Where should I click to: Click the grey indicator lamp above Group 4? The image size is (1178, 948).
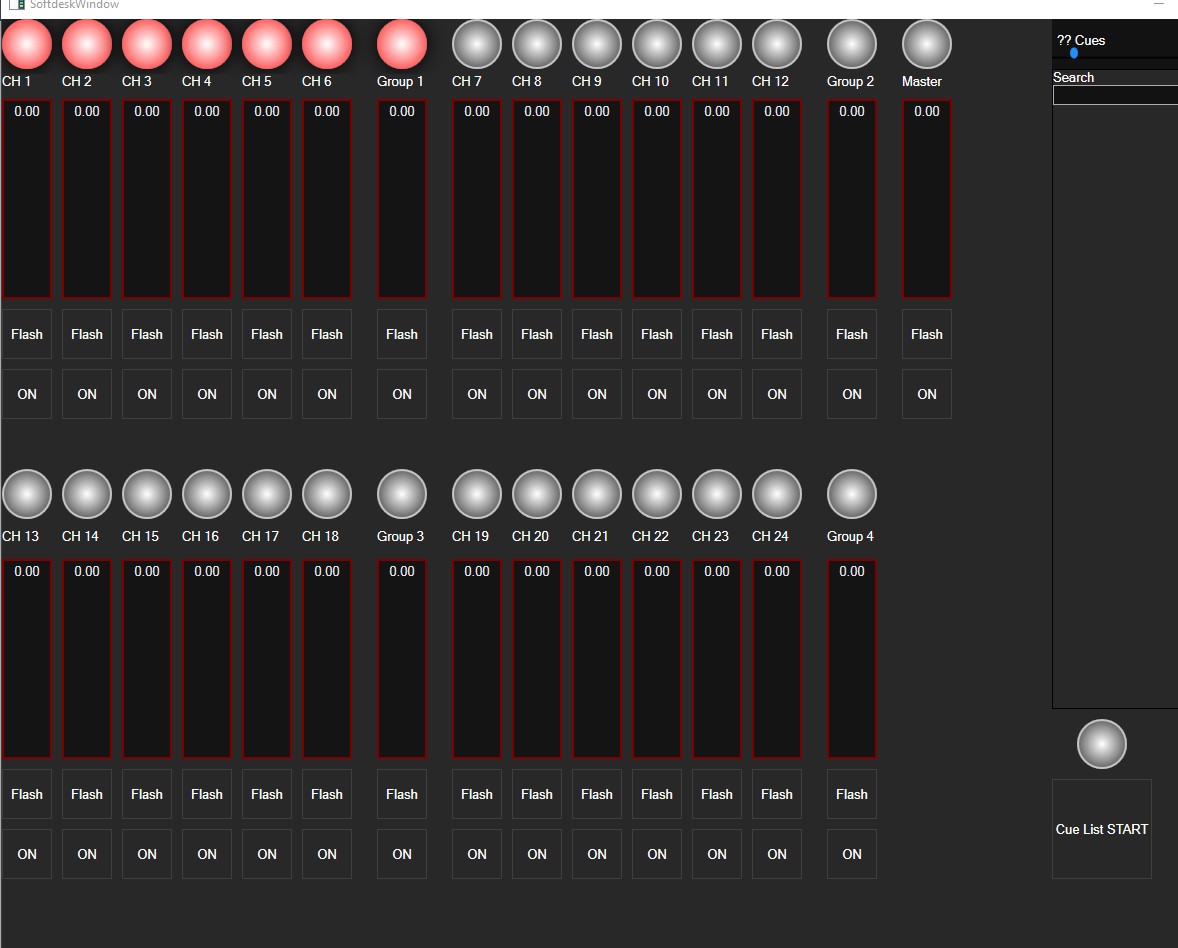(x=852, y=495)
